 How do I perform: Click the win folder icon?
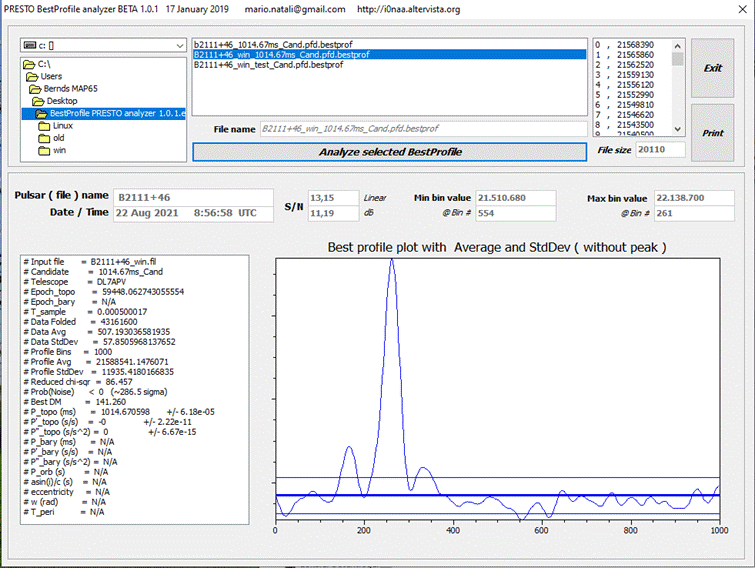pyautogui.click(x=44, y=151)
